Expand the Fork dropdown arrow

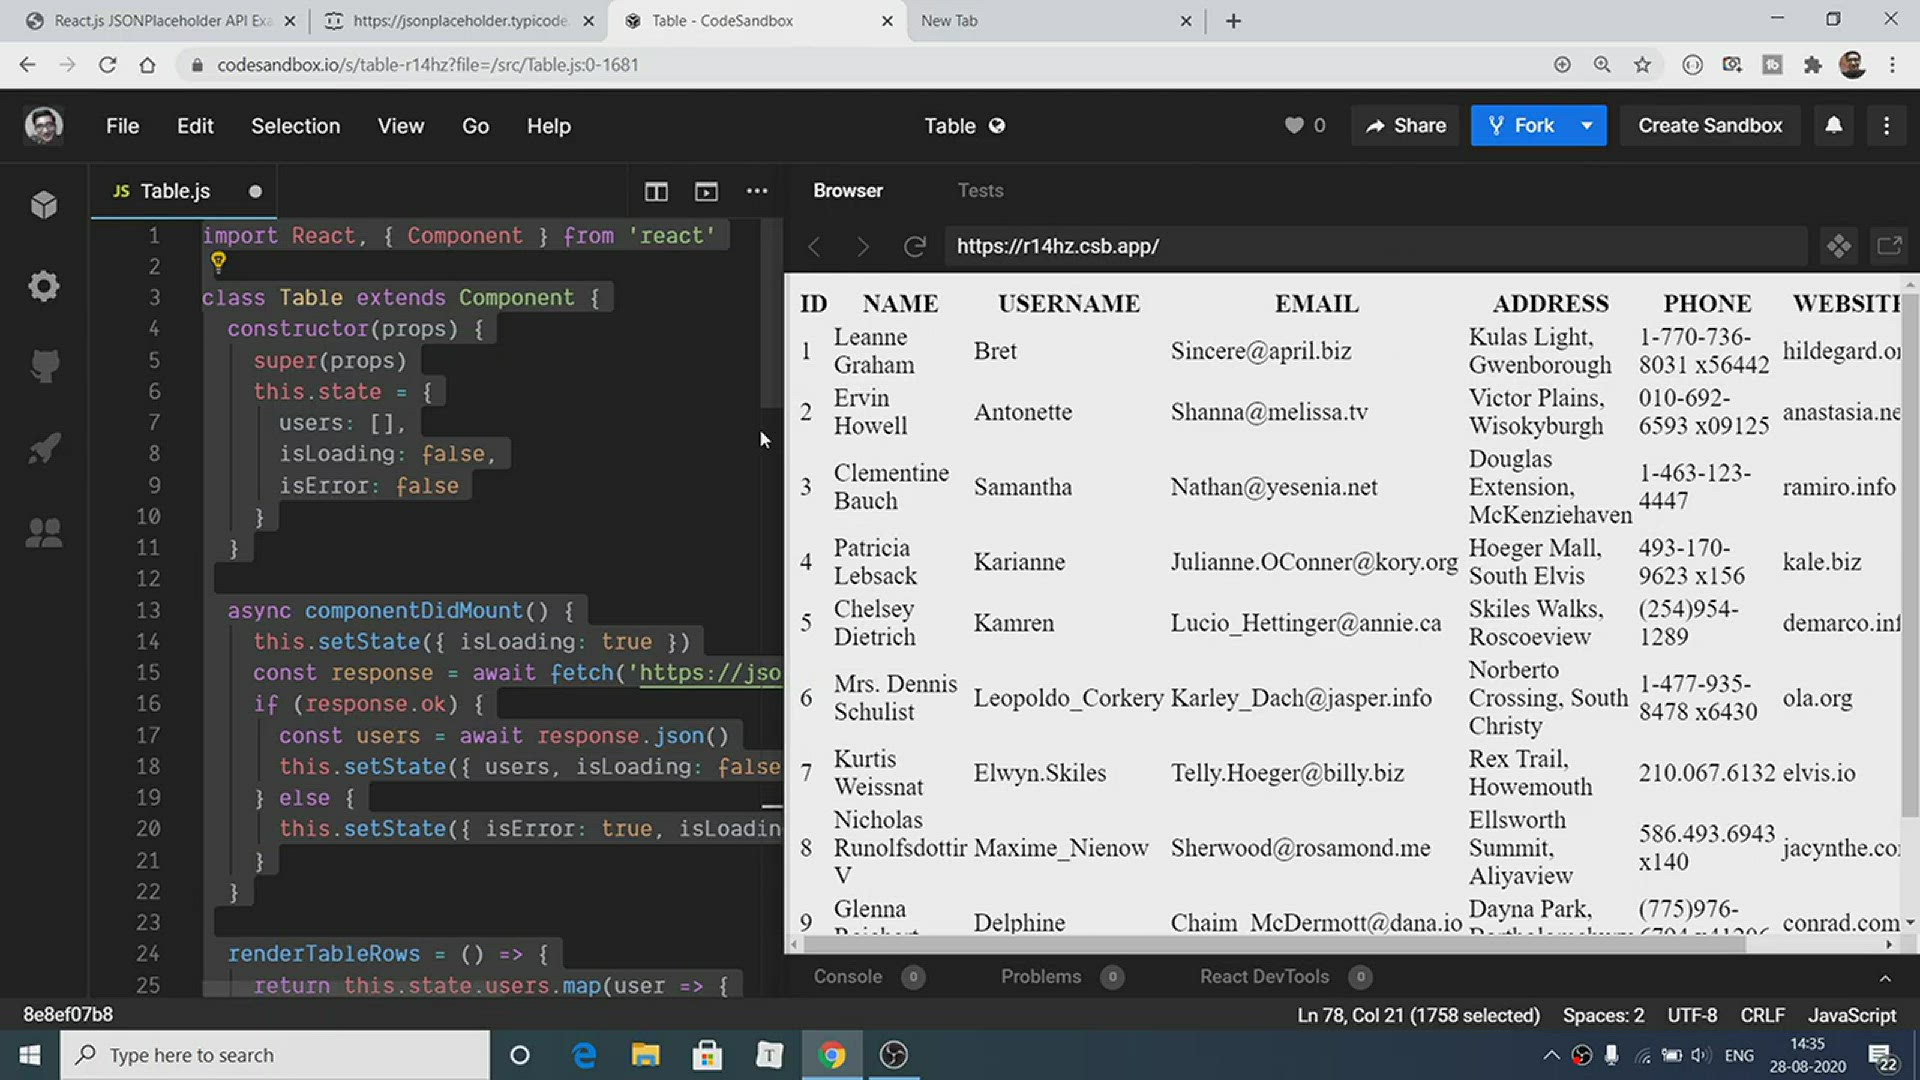[x=1586, y=125]
